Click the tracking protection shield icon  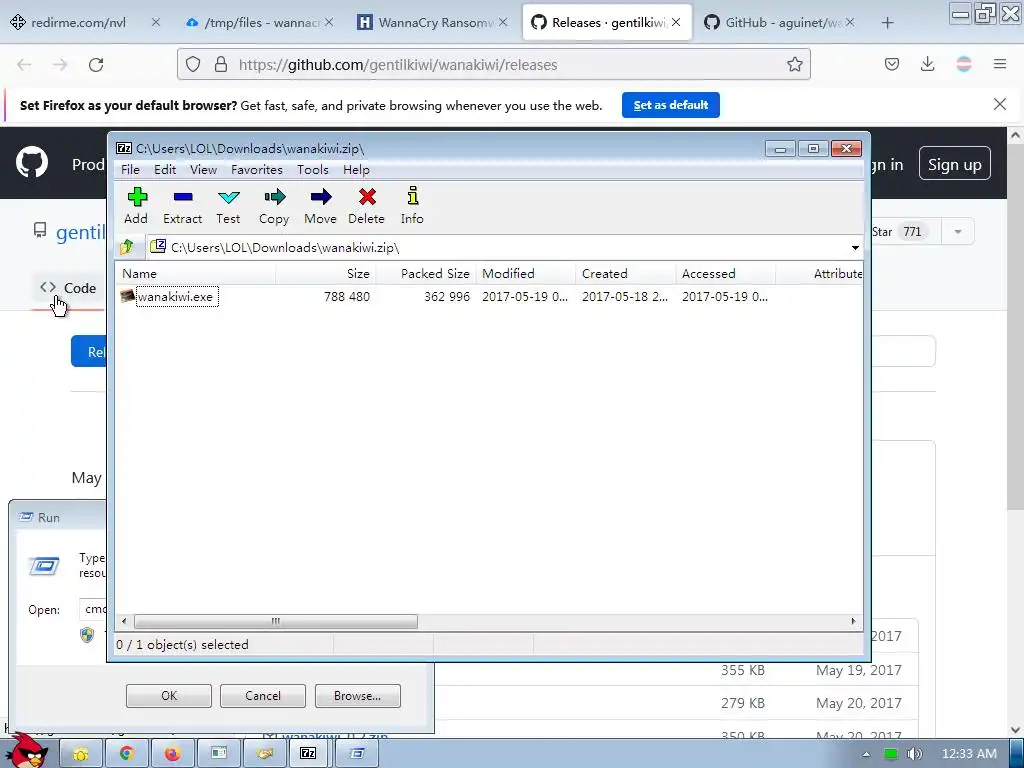pos(193,64)
